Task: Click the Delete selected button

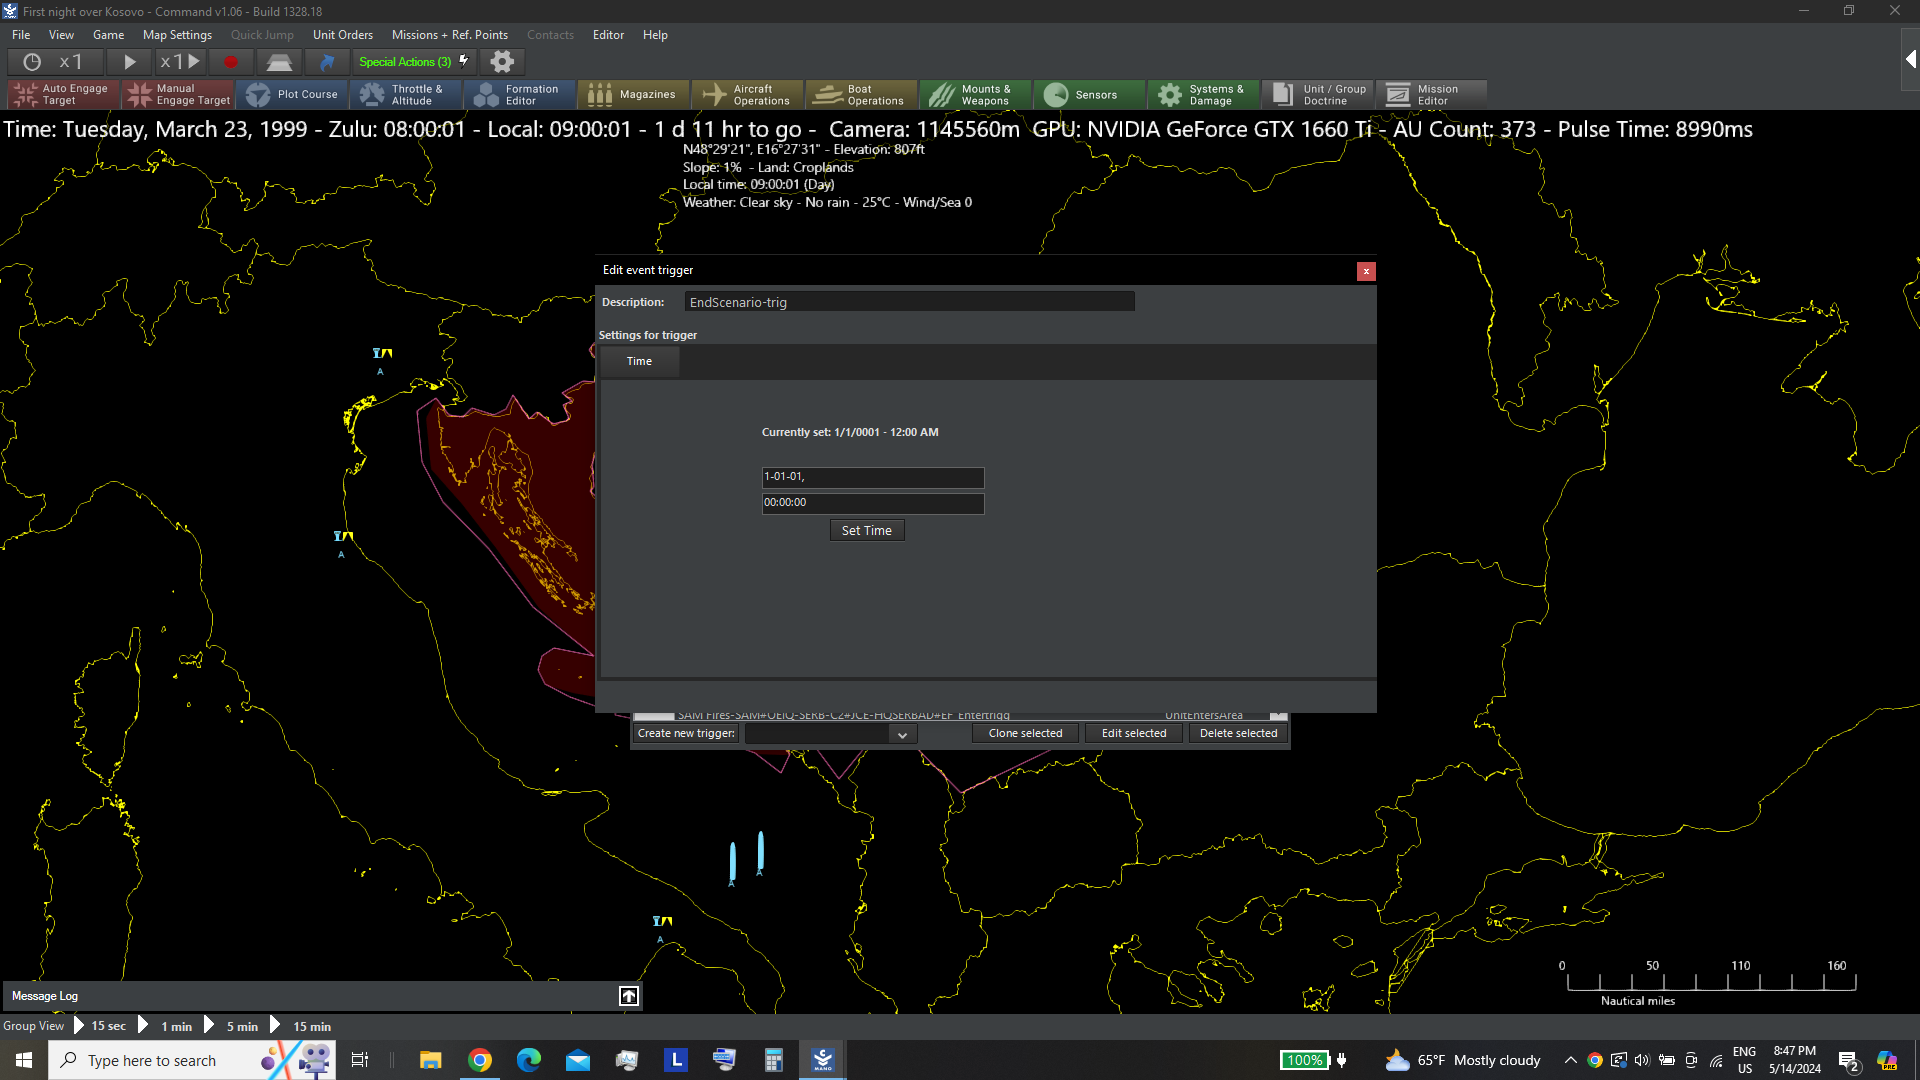Action: pos(1238,734)
